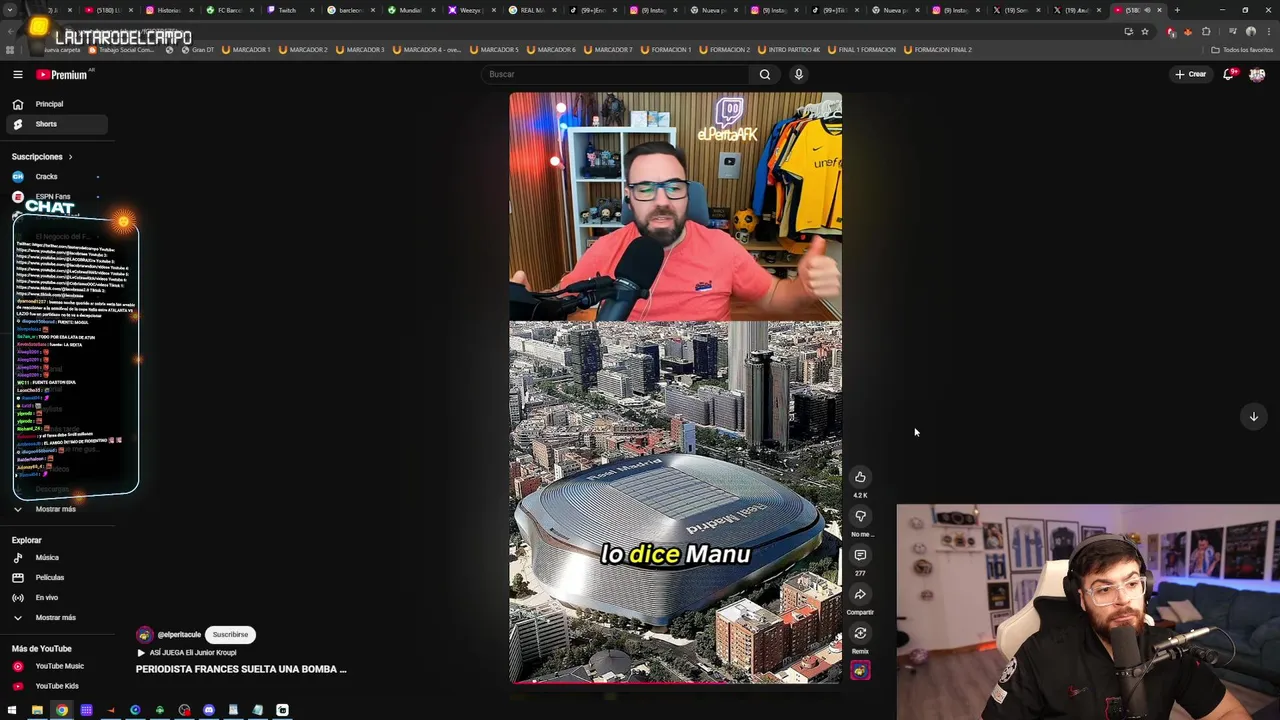Screen dimensions: 1280x720
Task: Open En vivo in Explorar
Action: point(47,598)
